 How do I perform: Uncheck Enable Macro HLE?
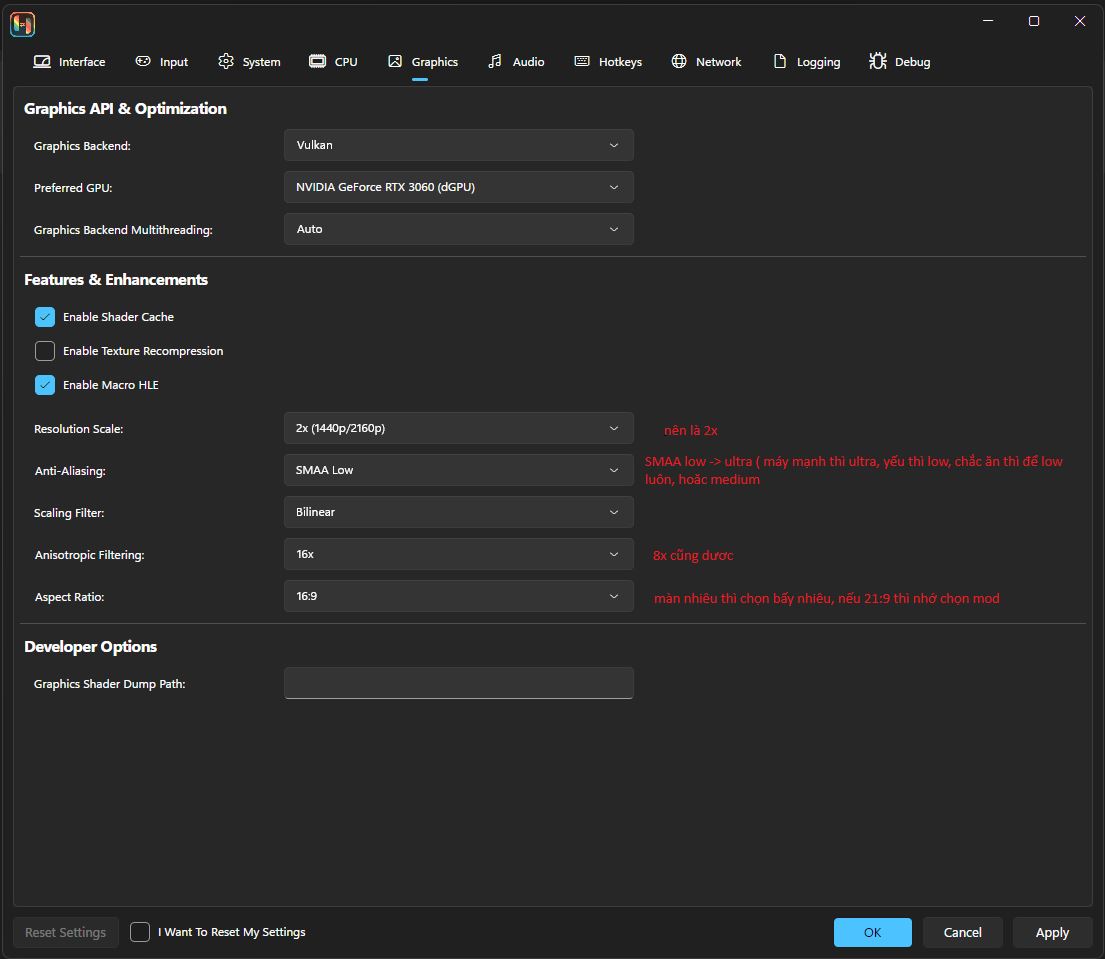45,385
